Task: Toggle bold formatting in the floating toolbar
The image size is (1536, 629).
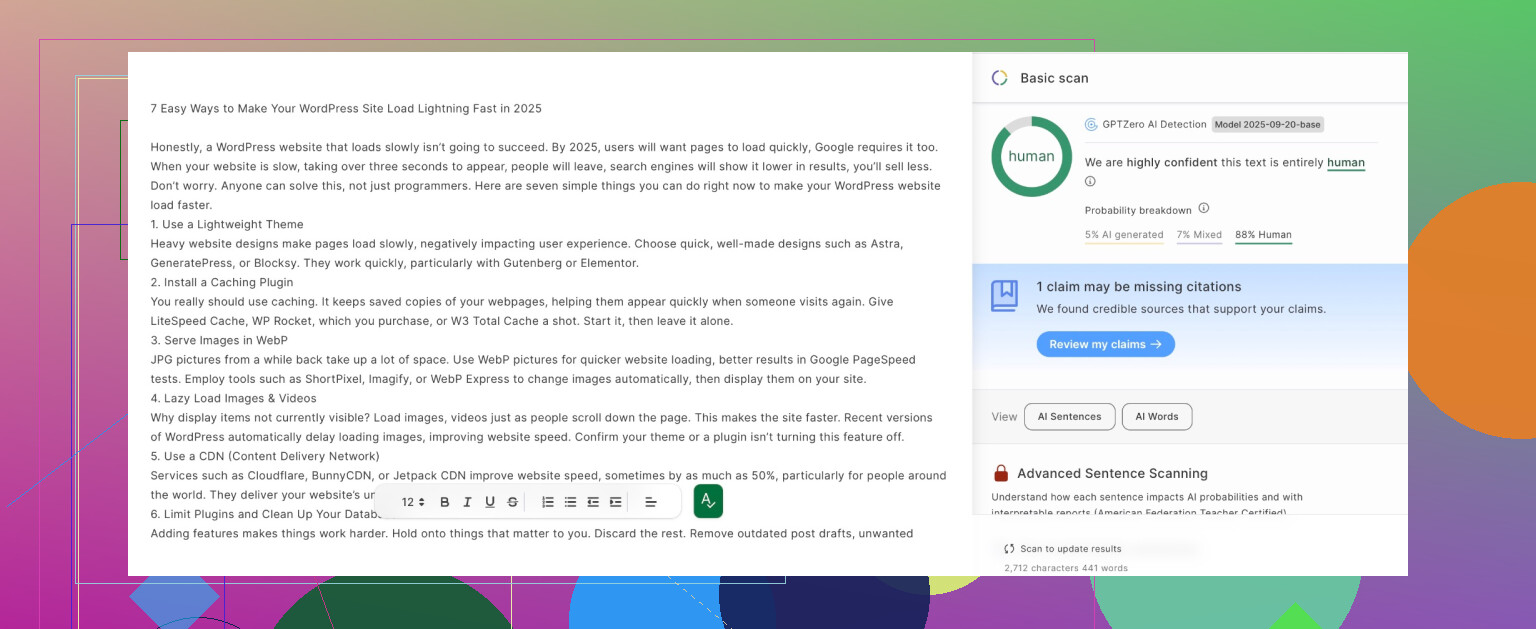Action: [445, 502]
